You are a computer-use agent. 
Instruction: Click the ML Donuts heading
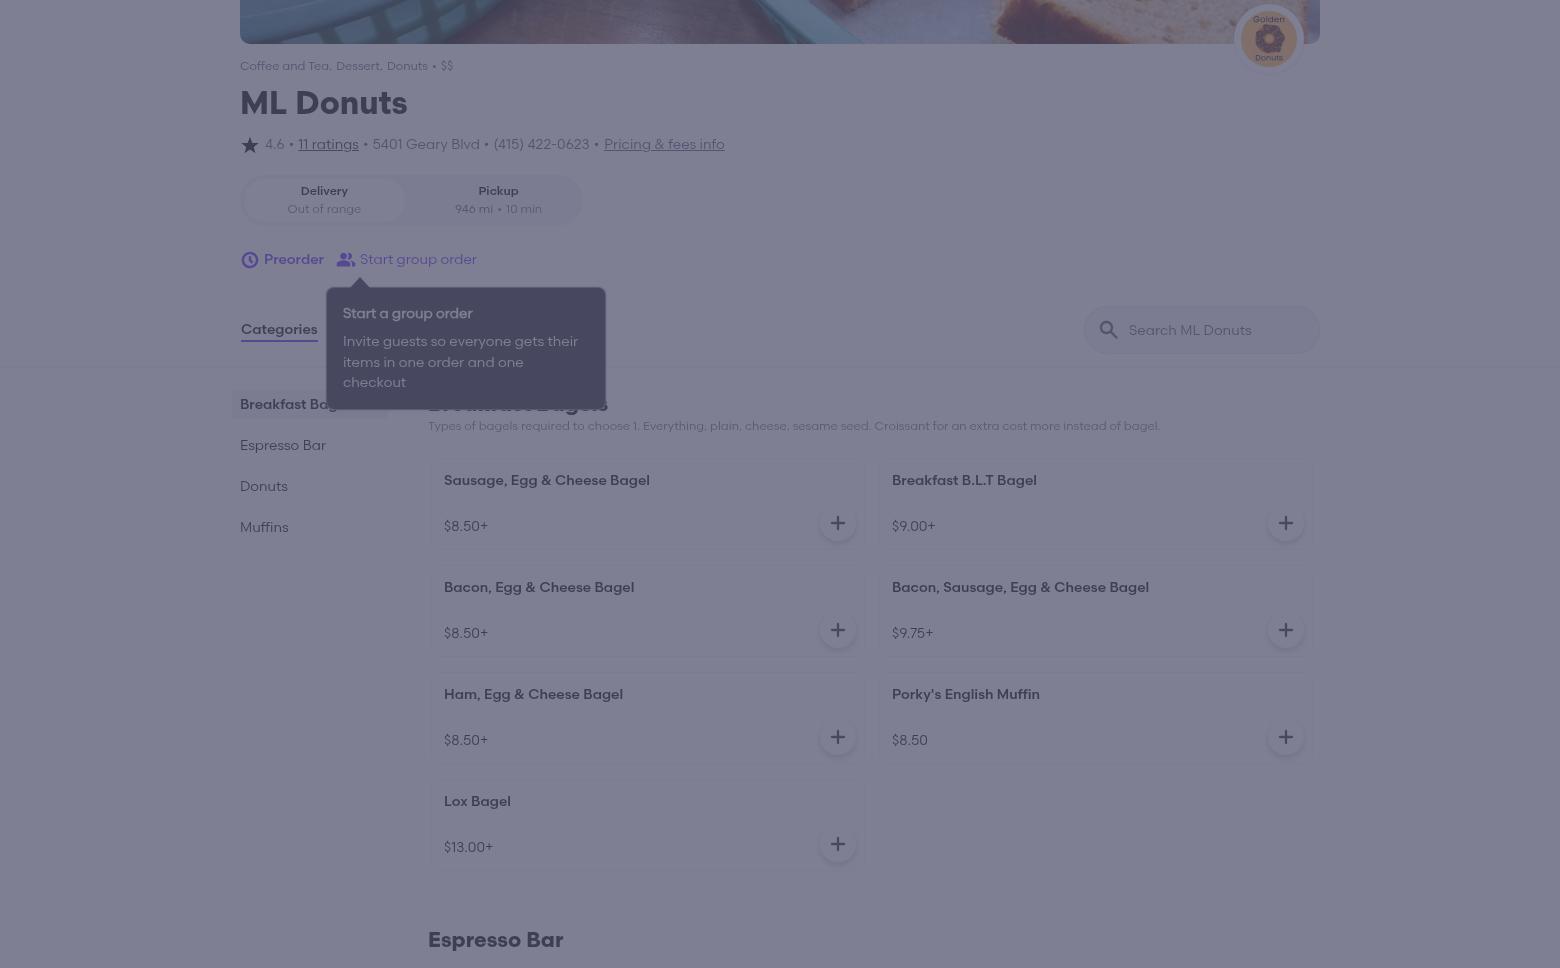click(x=324, y=103)
